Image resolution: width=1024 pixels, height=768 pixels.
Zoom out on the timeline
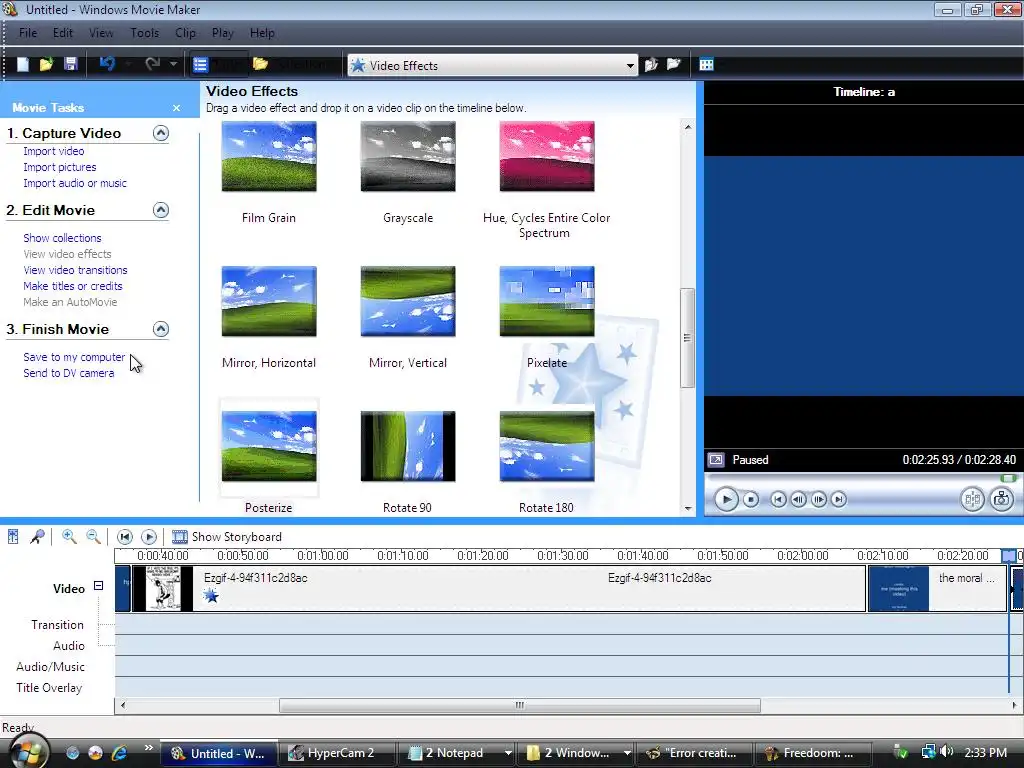[93, 537]
